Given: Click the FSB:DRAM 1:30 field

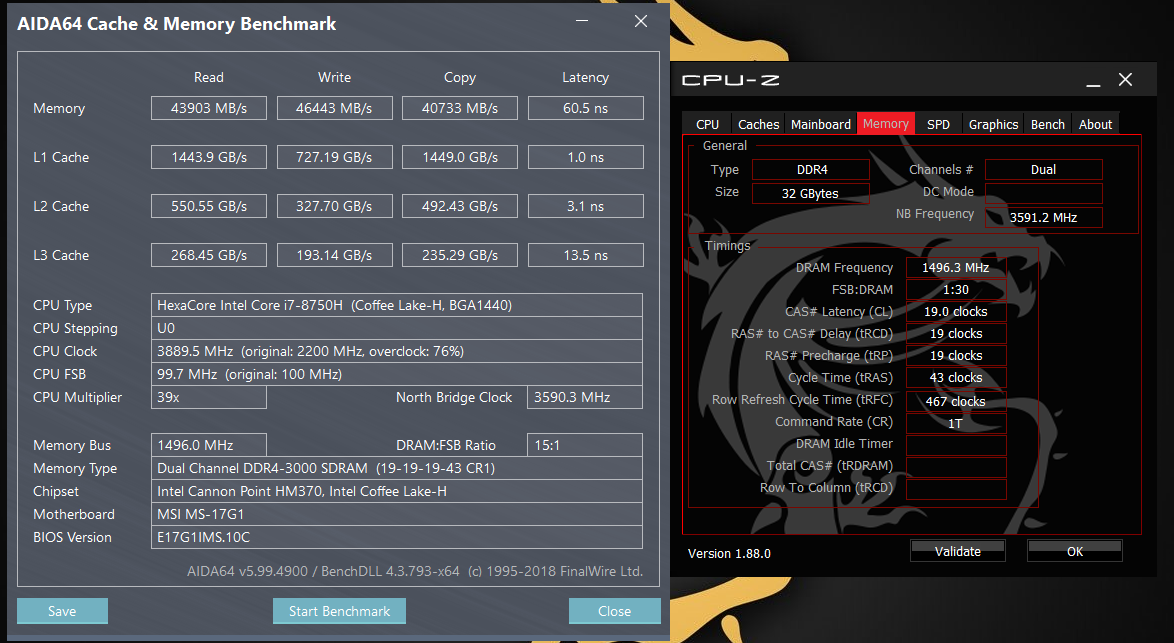Looking at the screenshot, I should click(x=956, y=290).
